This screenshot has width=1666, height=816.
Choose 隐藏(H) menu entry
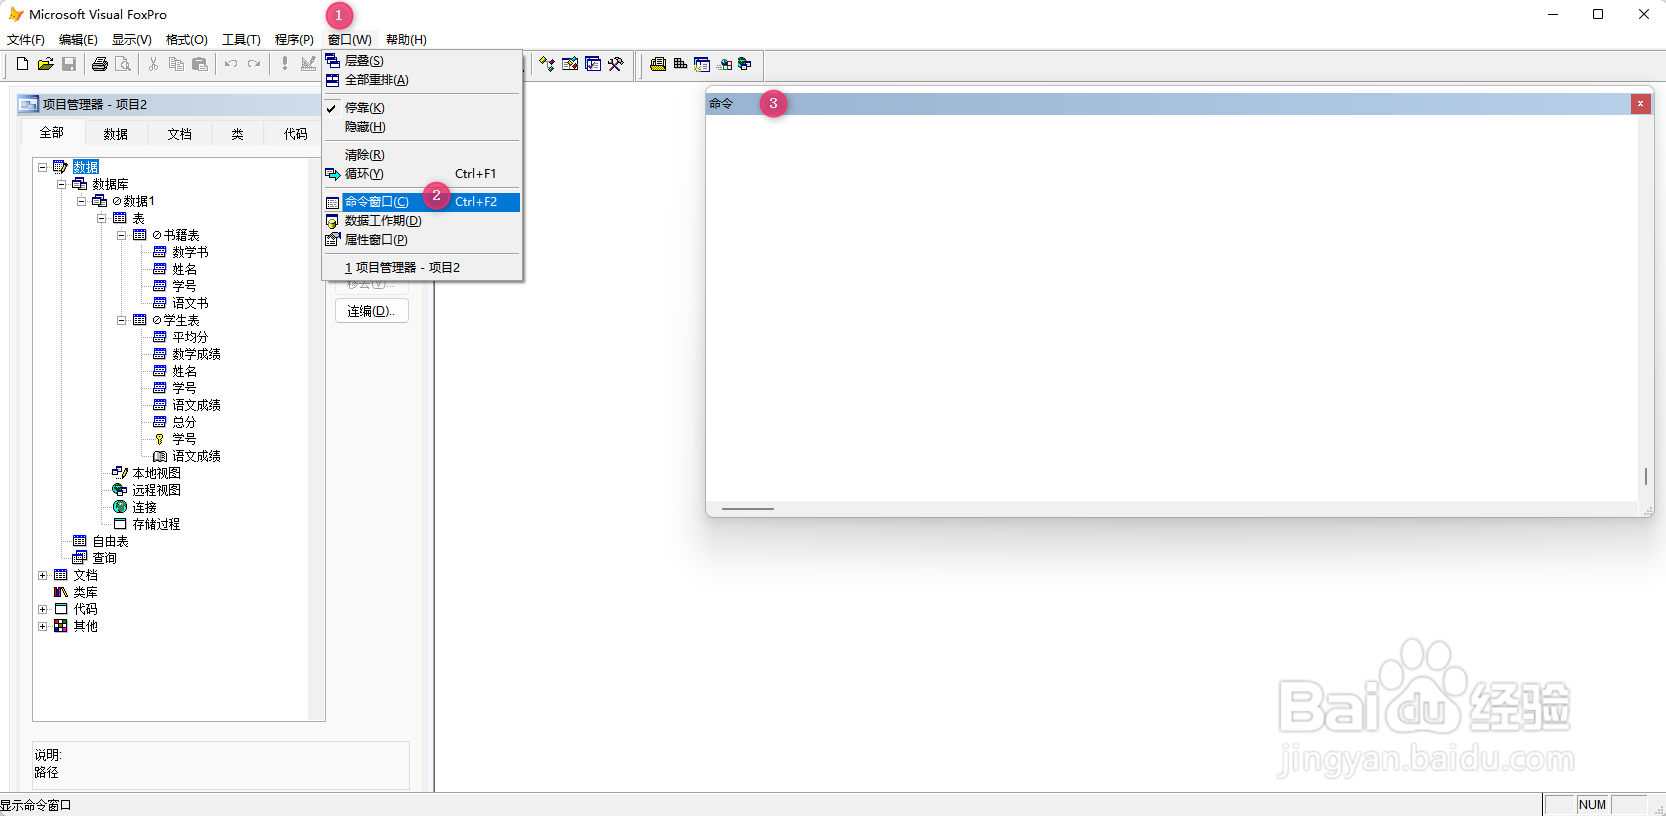pyautogui.click(x=421, y=127)
